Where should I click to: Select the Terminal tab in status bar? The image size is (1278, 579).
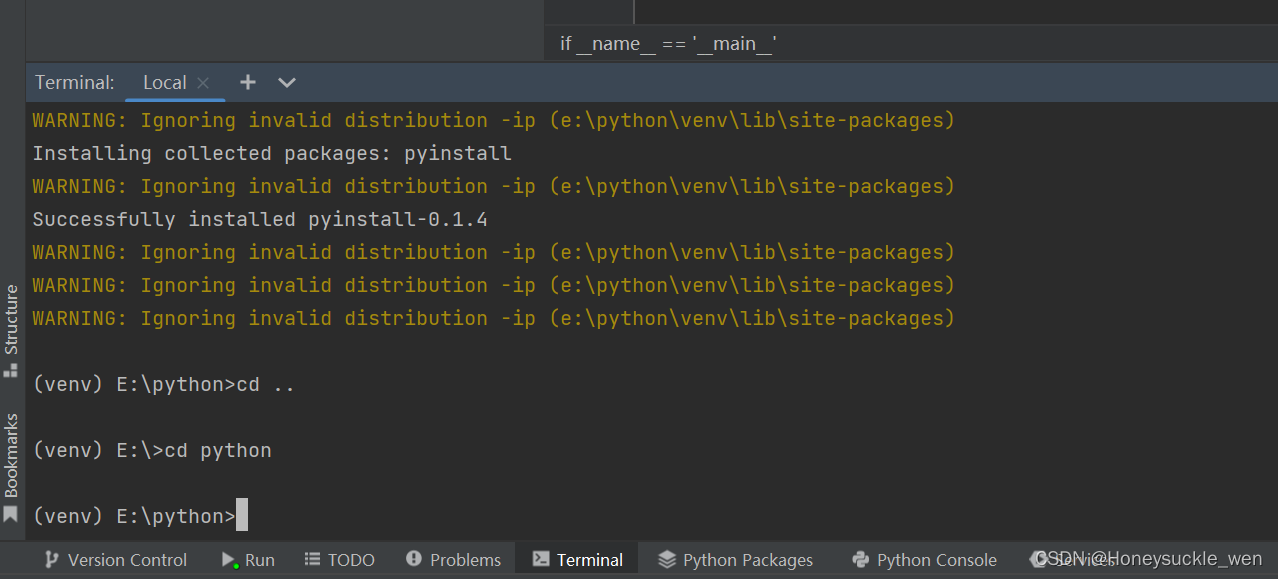[576, 559]
